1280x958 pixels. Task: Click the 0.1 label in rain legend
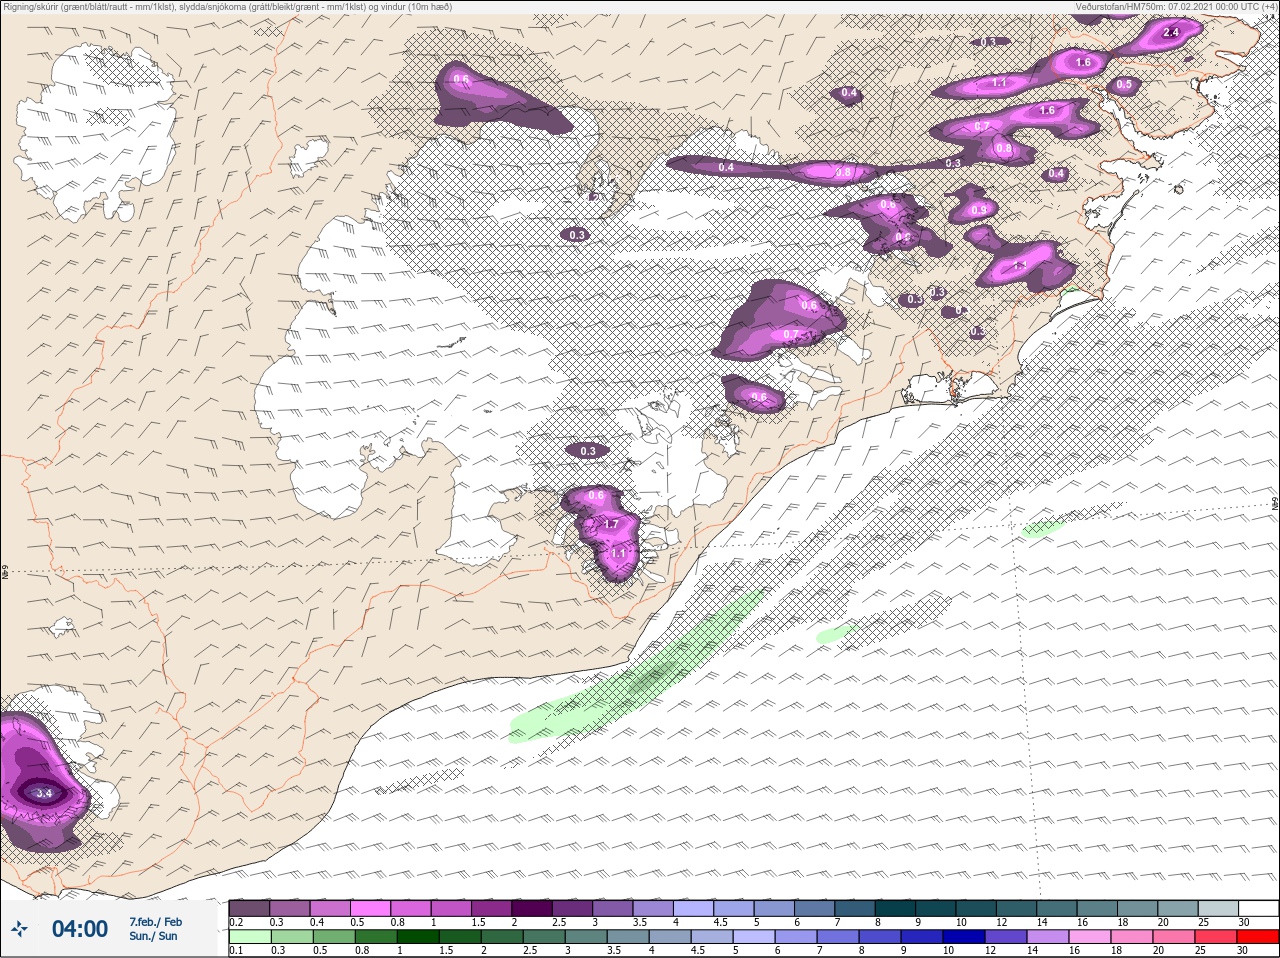(x=236, y=950)
